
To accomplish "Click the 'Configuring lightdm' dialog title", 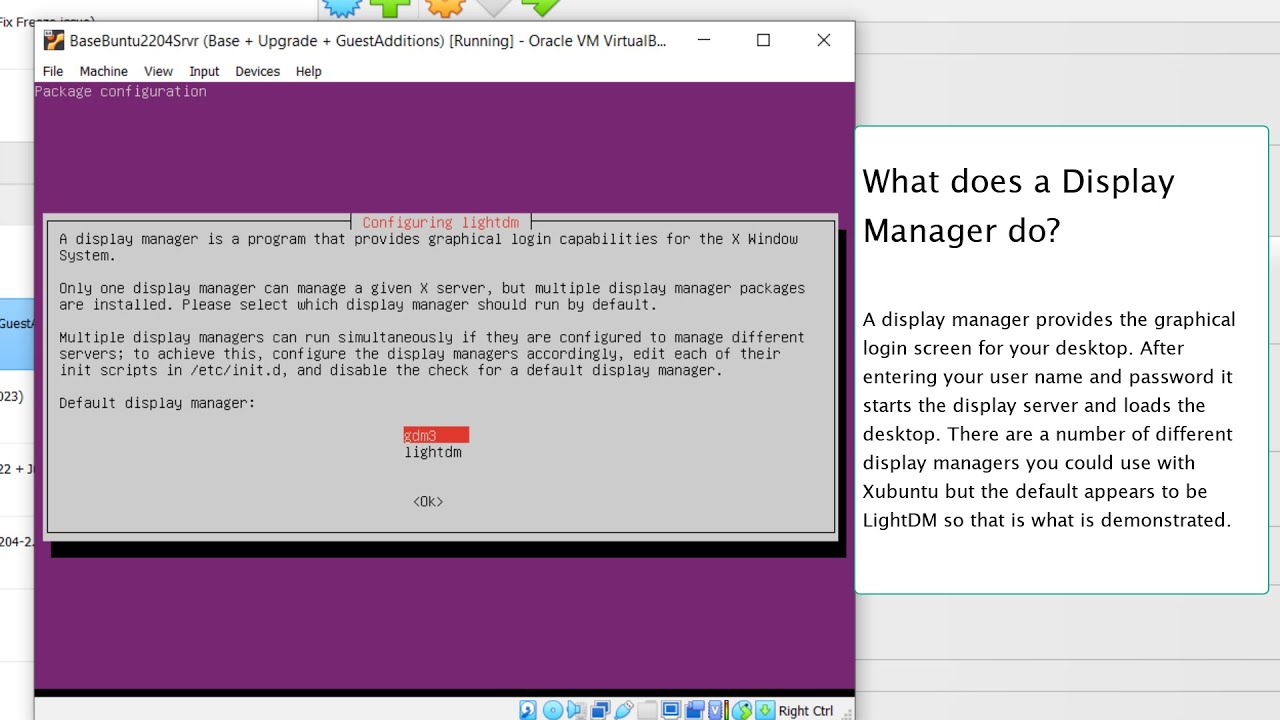I will coord(441,222).
